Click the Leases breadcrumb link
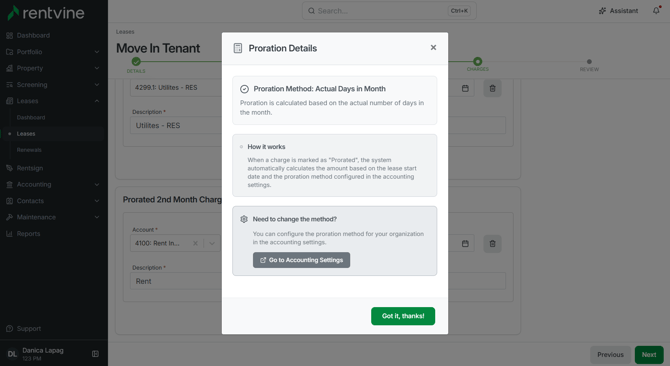 click(x=125, y=32)
